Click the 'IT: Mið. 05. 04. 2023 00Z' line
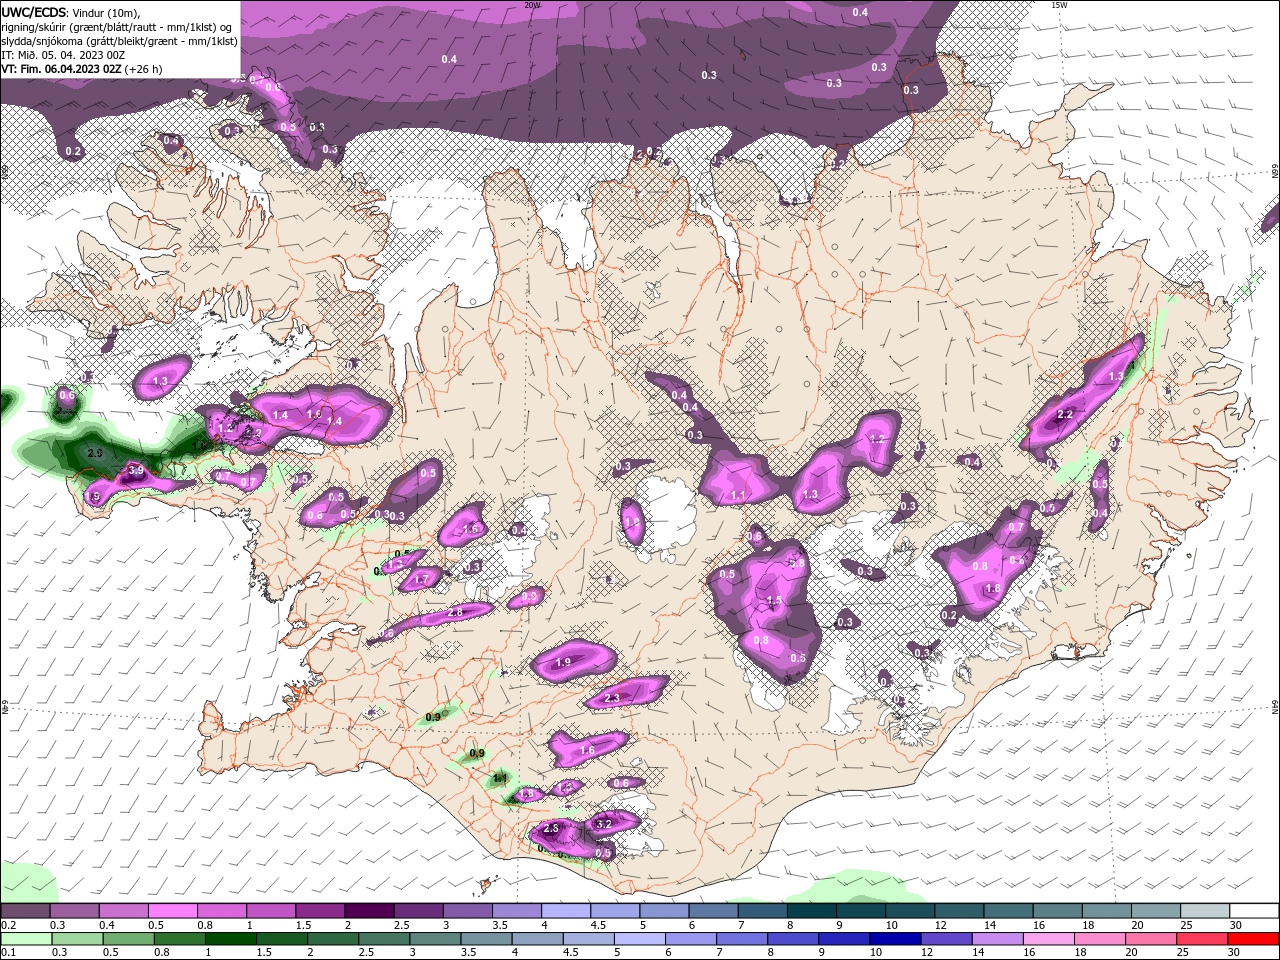The width and height of the screenshot is (1280, 960). 61,55
